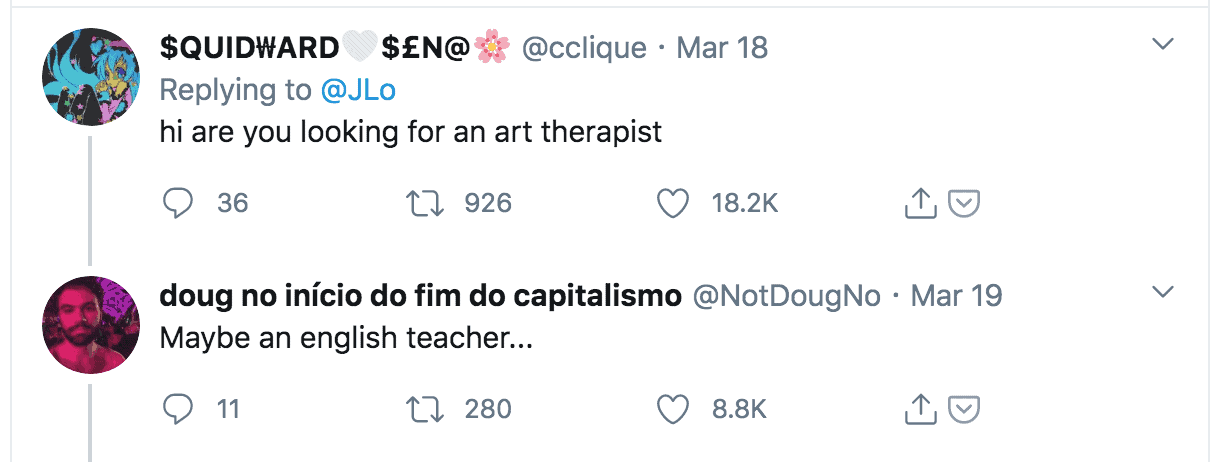Viewport: 1218px width, 462px height.
Task: Share the english teacher tweet
Action: [x=918, y=408]
